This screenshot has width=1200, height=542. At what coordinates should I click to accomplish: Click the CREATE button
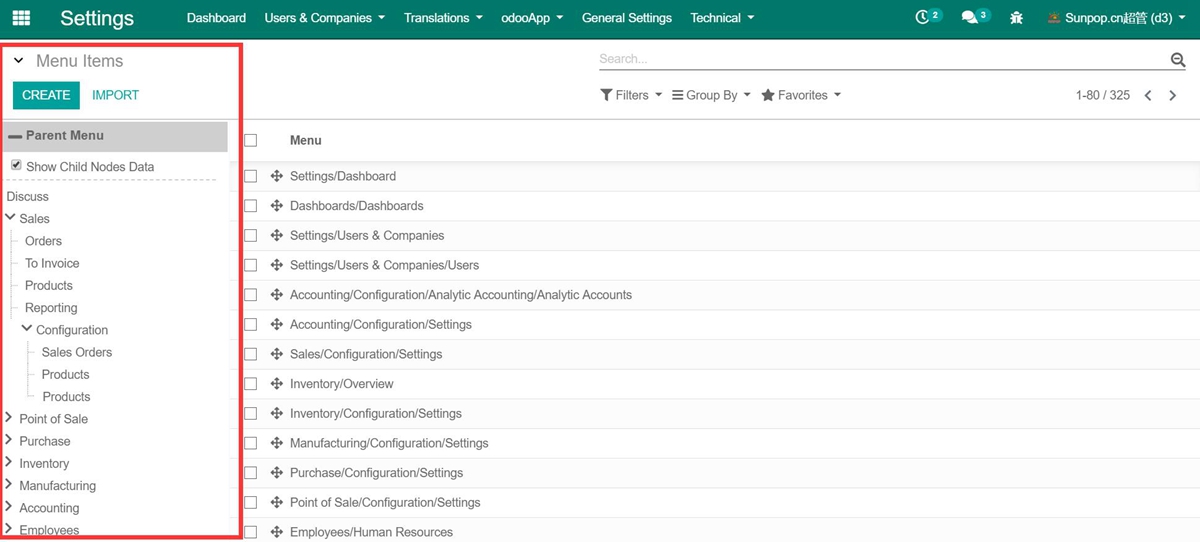[46, 95]
